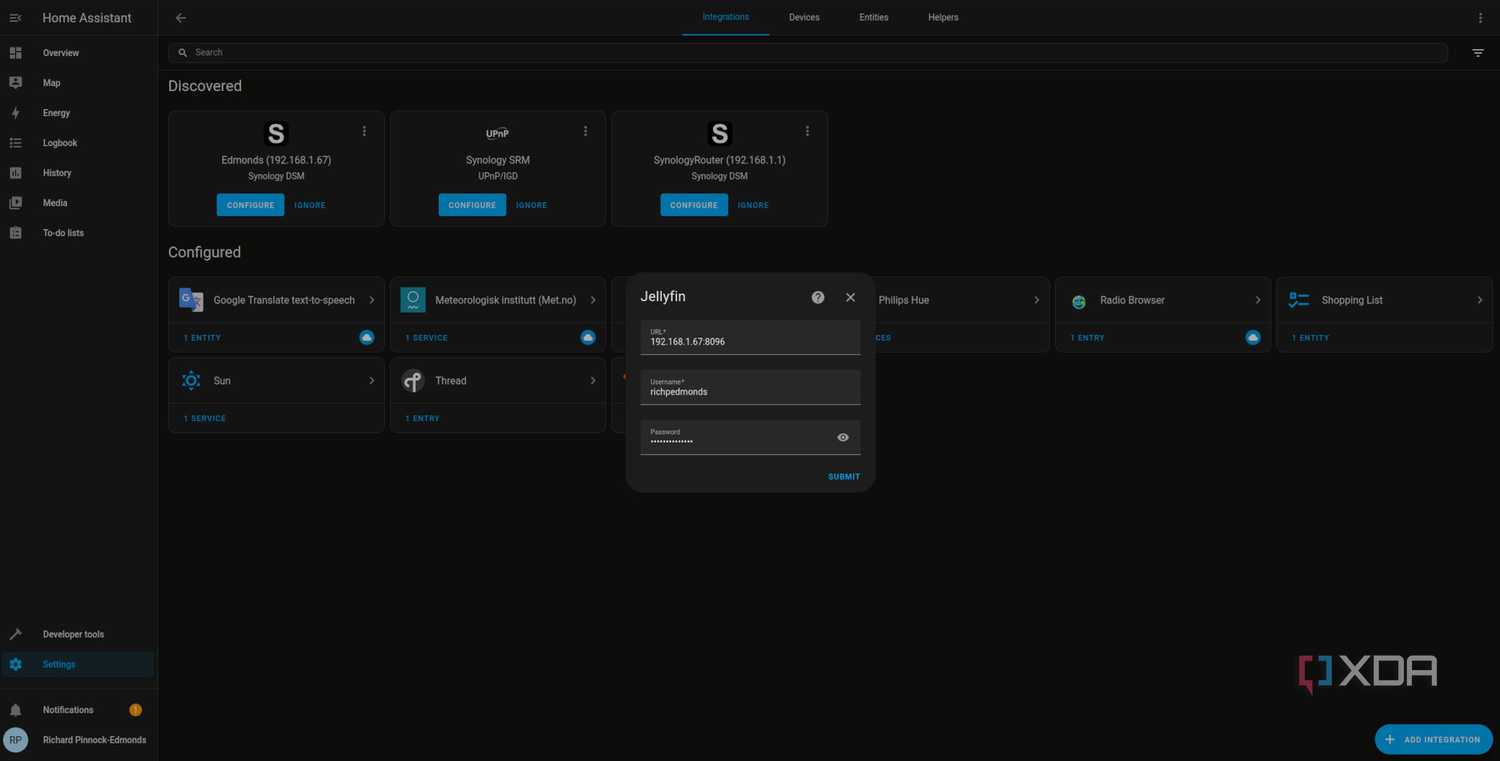
Task: Configure the SynologyRouter (192.168.1.1)
Action: (694, 205)
